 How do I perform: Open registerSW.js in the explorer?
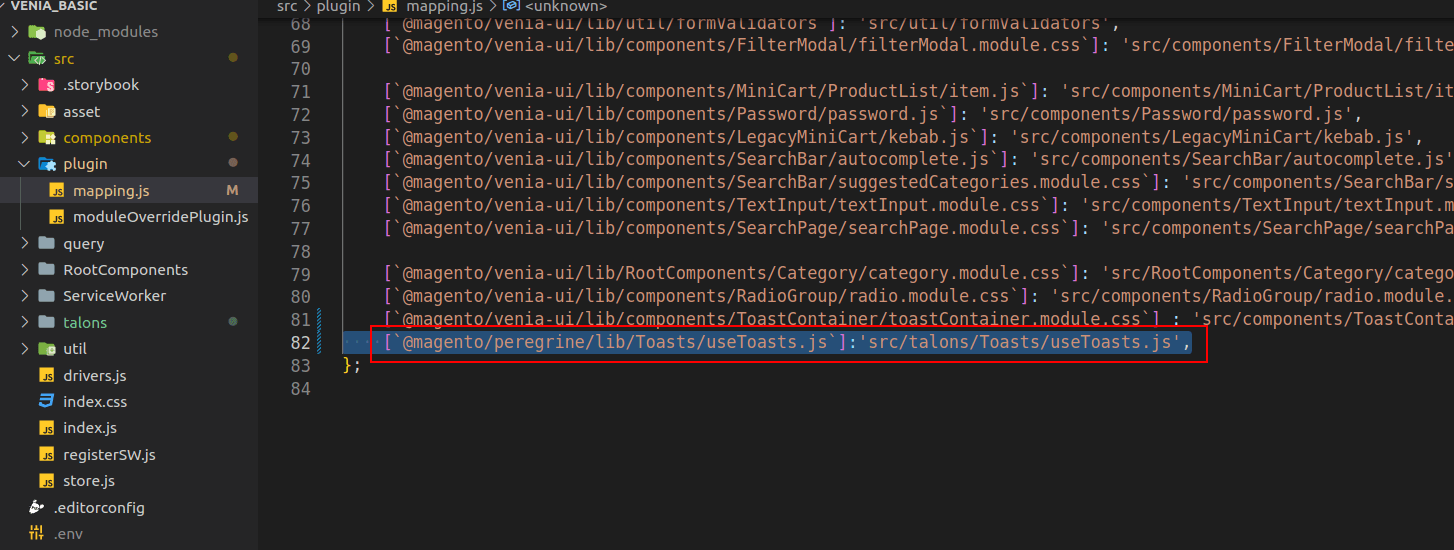(109, 455)
